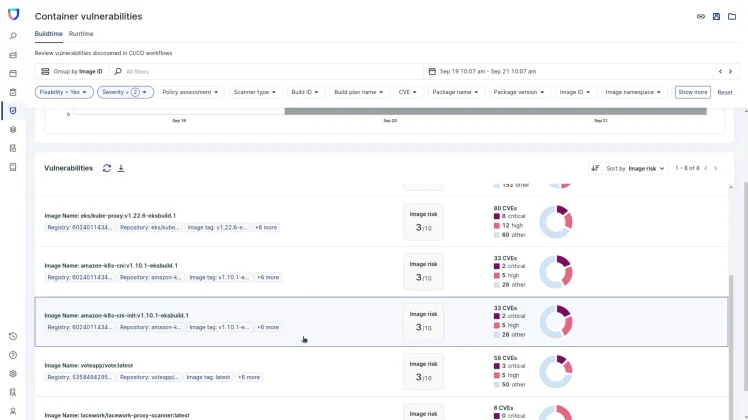The height and width of the screenshot is (420, 748).
Task: Expand the CVE filter dropdown
Action: (x=408, y=92)
